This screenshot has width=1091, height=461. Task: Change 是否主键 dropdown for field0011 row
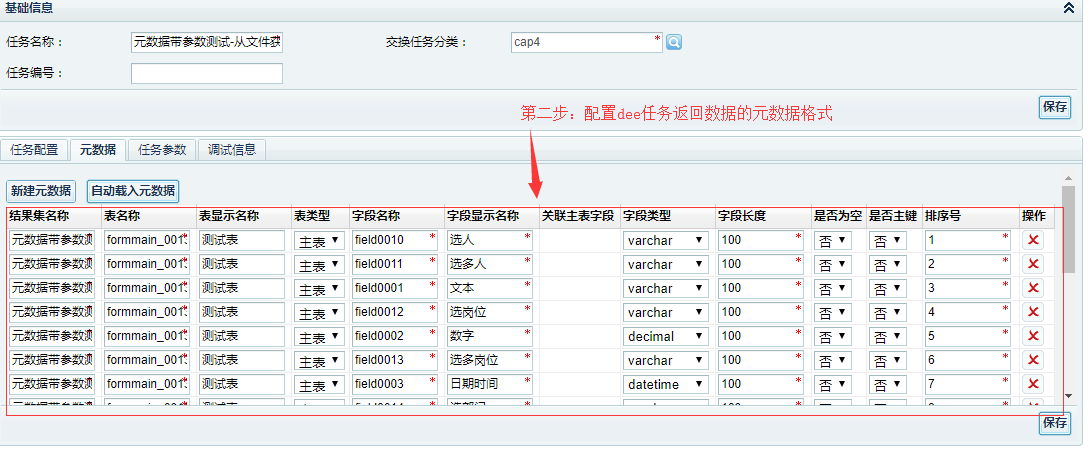[888, 265]
